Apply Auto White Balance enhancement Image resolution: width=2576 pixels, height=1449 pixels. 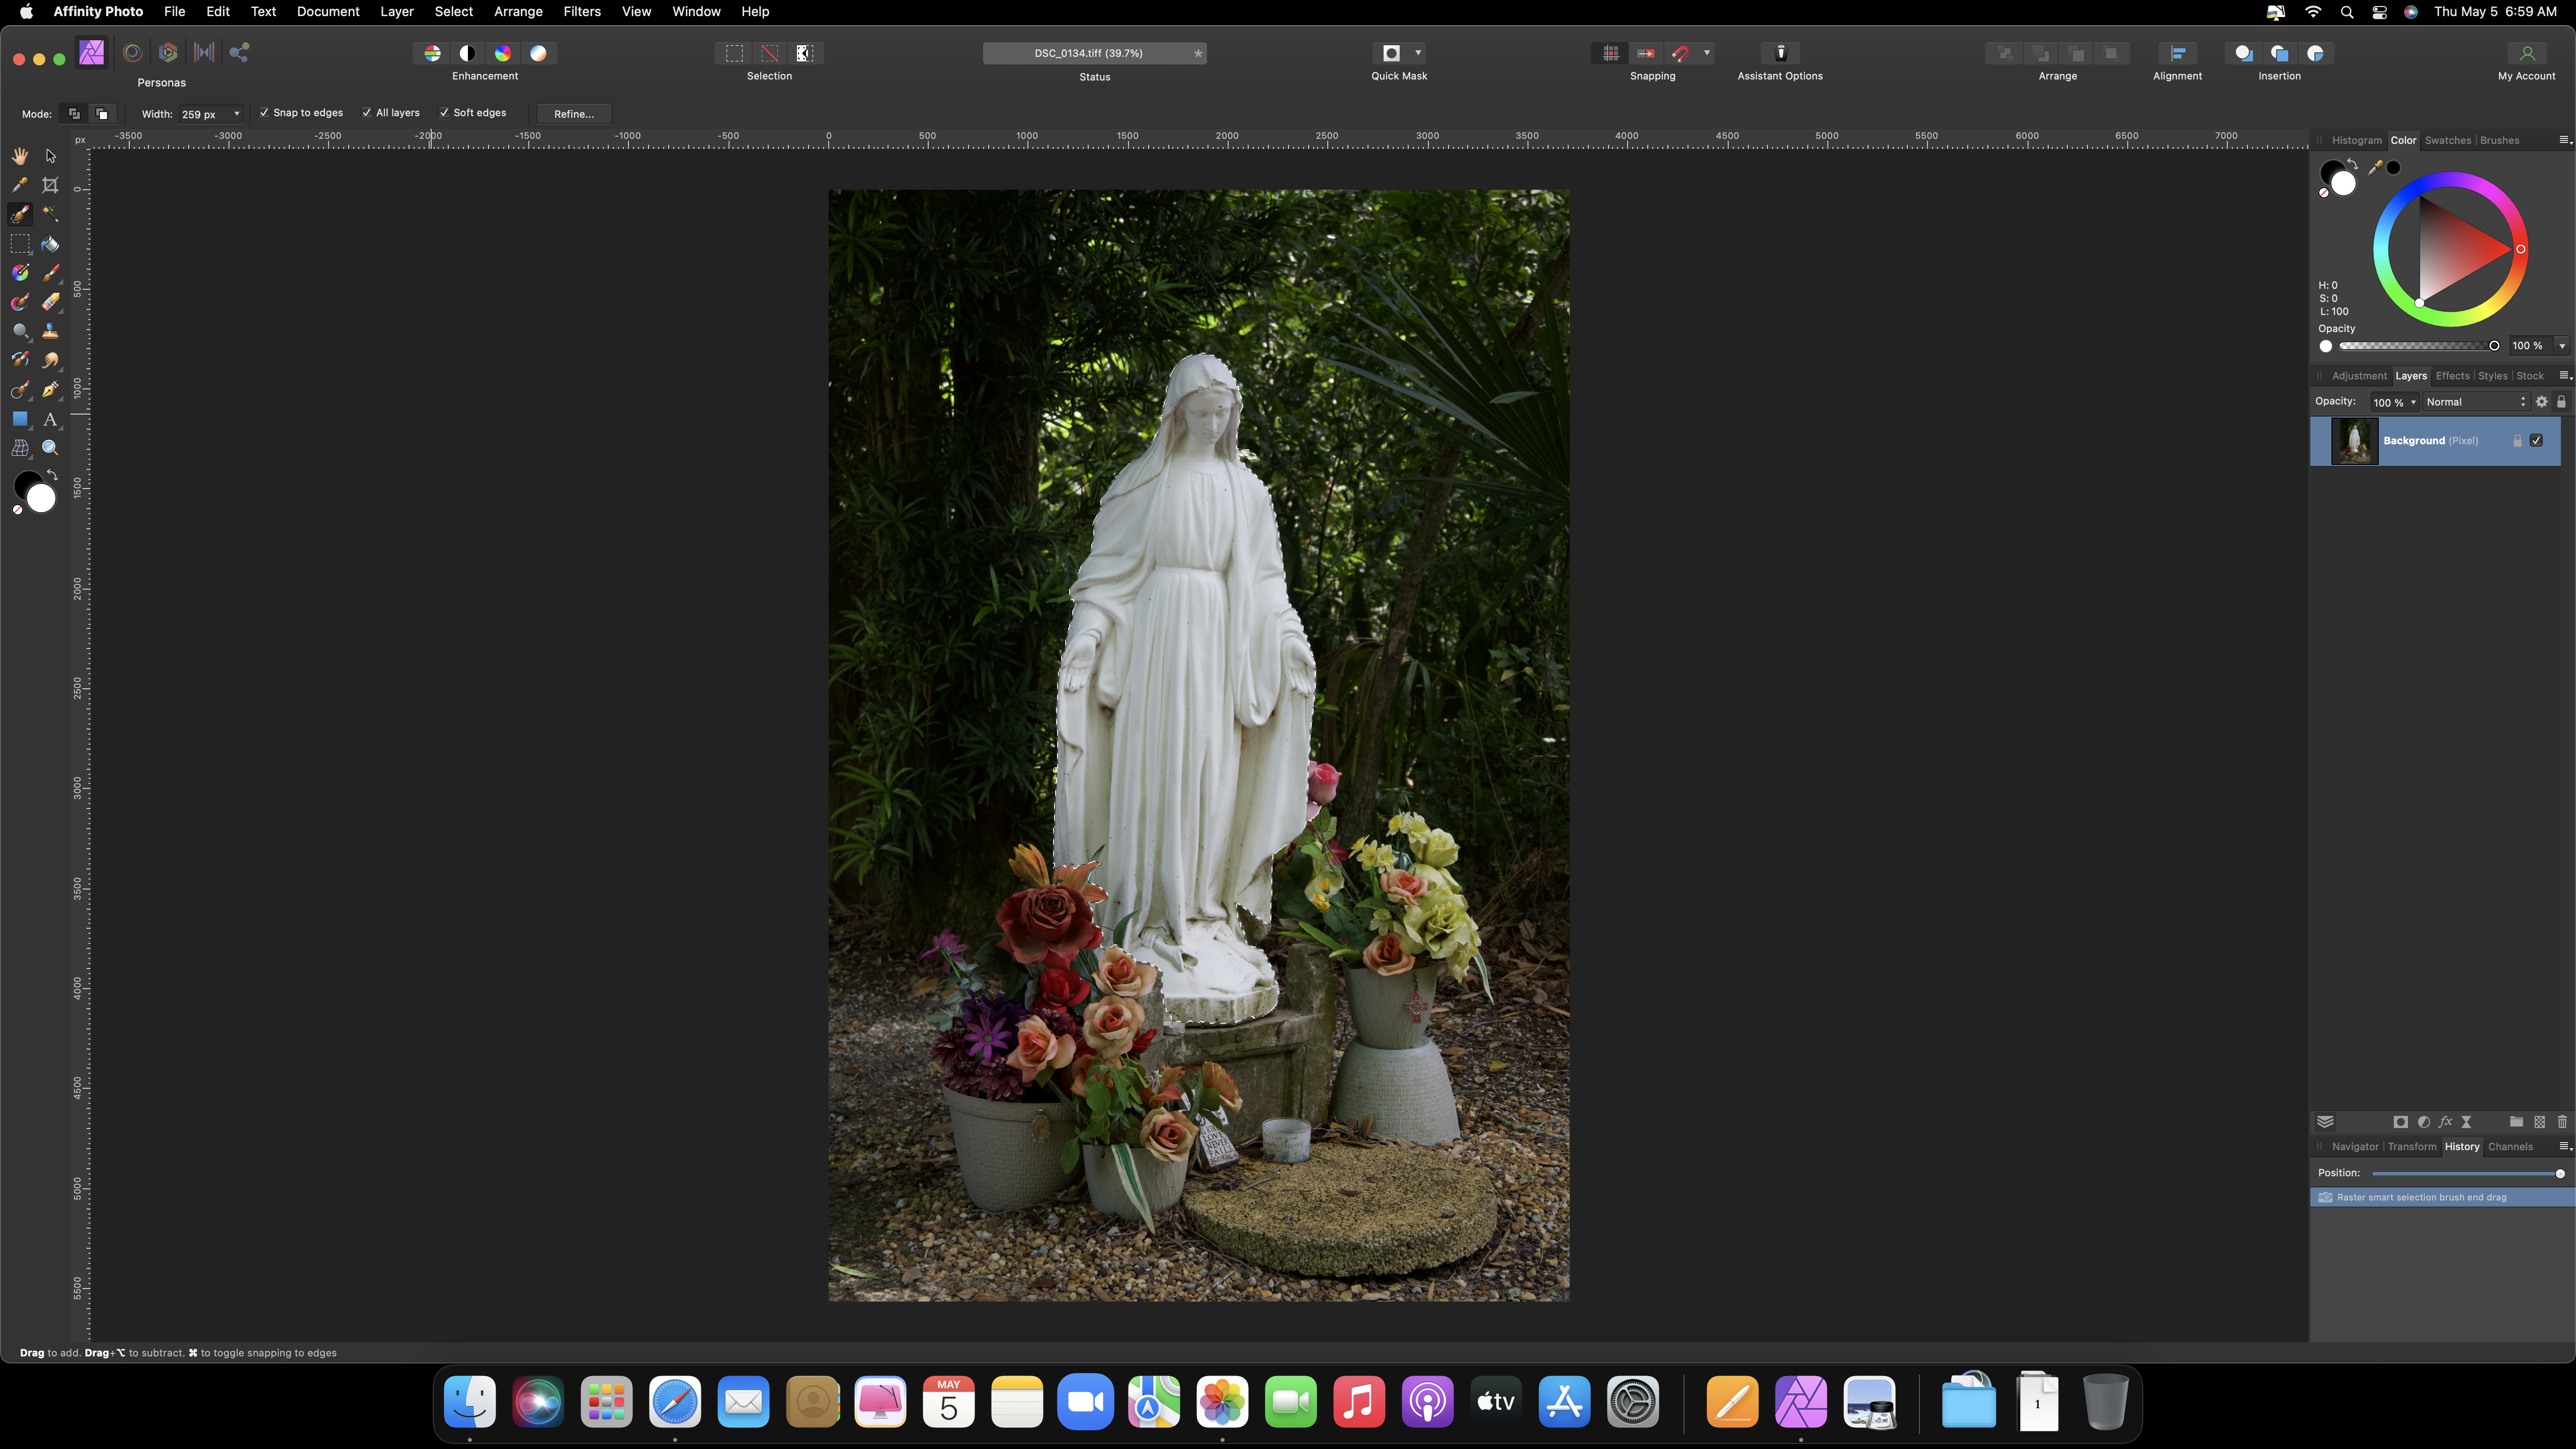pyautogui.click(x=538, y=53)
